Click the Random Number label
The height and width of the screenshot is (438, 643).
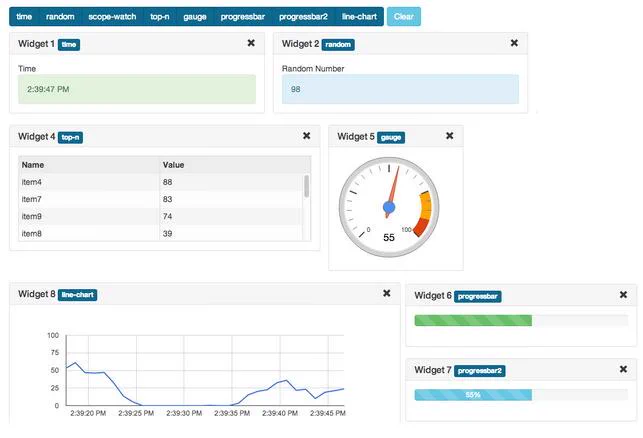[313, 69]
